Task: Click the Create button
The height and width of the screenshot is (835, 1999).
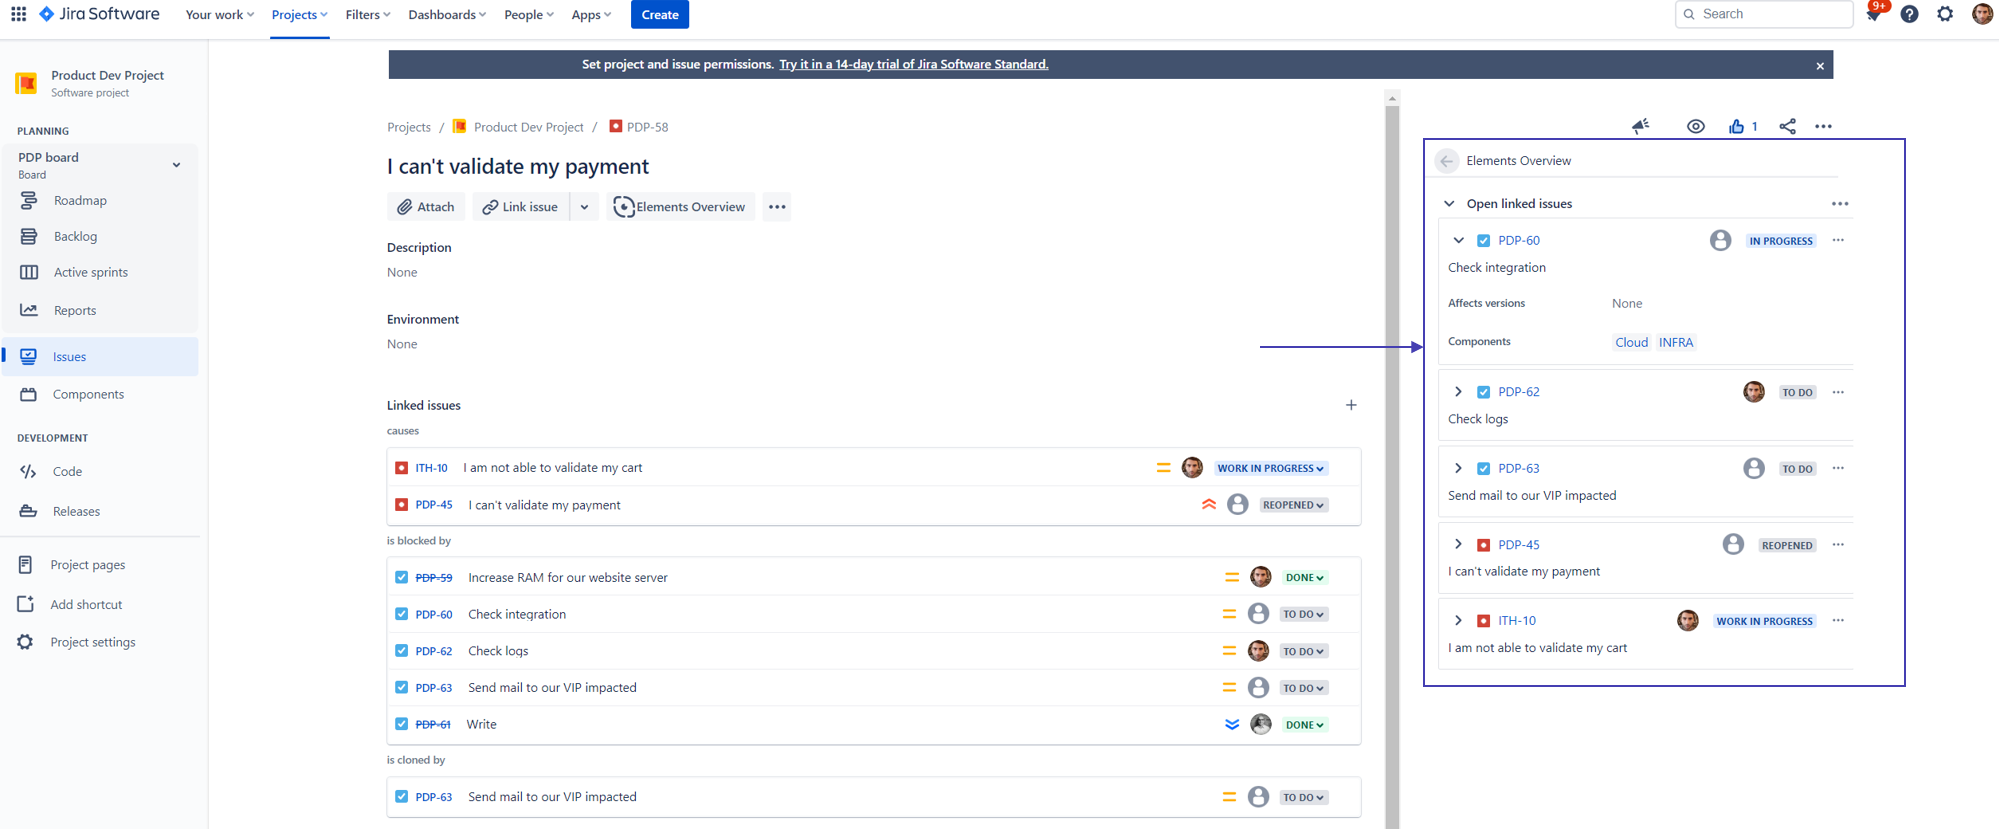Action: point(659,15)
